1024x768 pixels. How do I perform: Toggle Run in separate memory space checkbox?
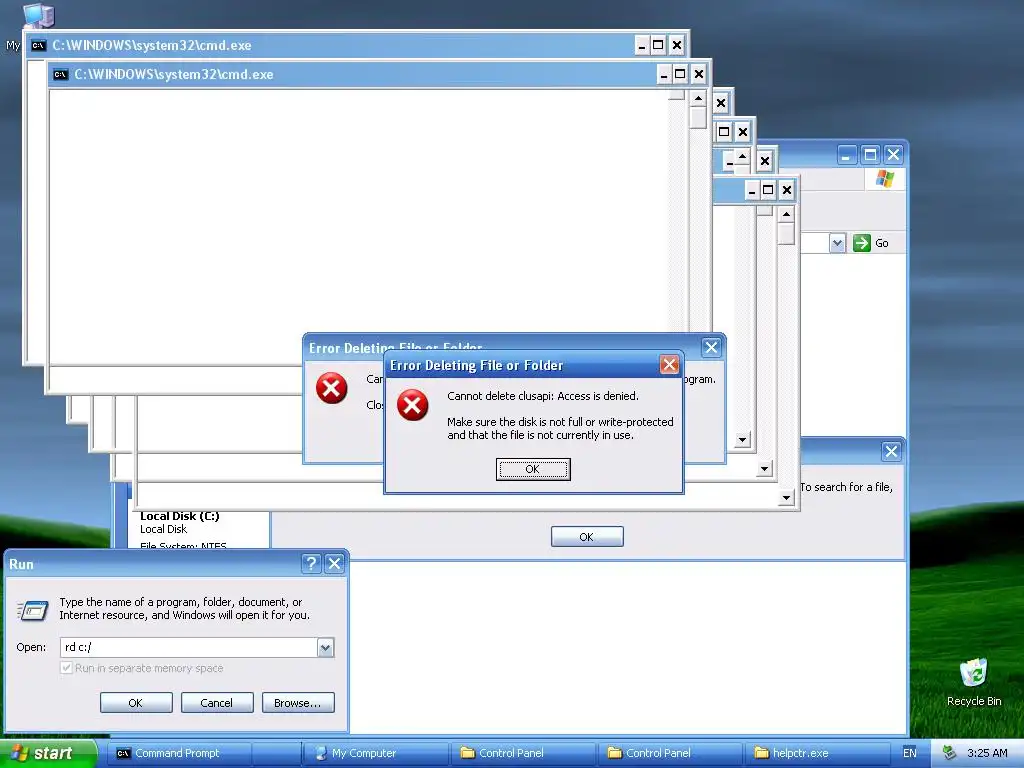66,668
